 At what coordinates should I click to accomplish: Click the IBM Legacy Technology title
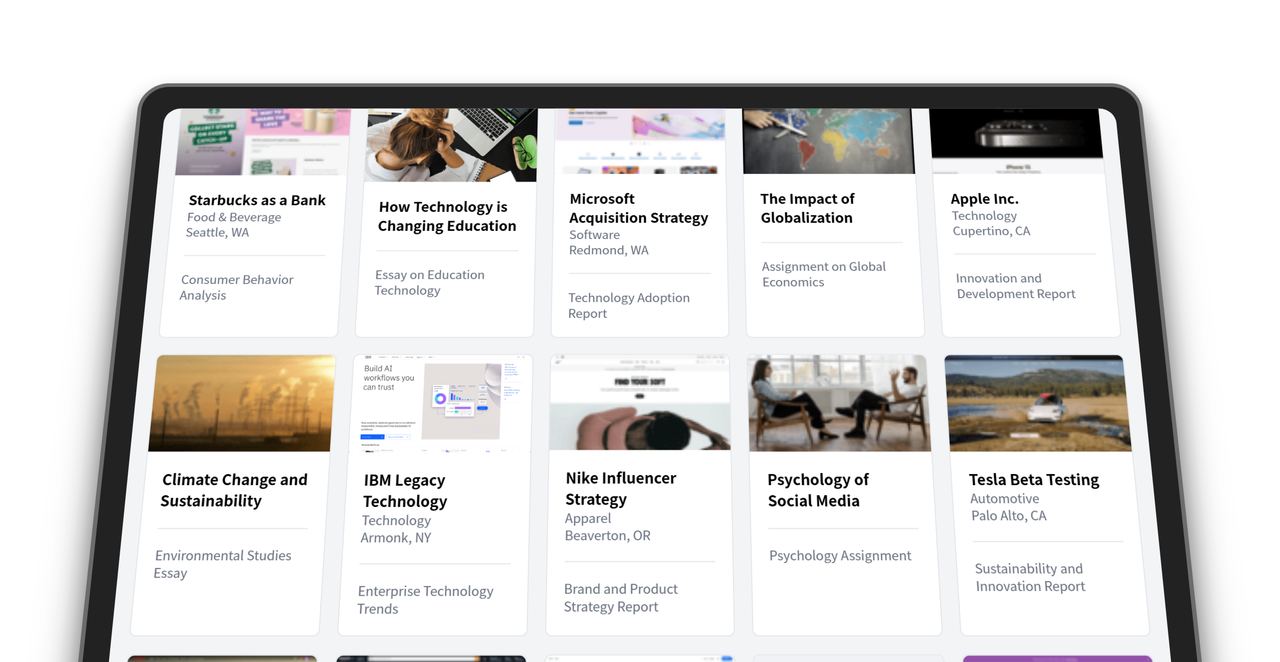pos(405,491)
